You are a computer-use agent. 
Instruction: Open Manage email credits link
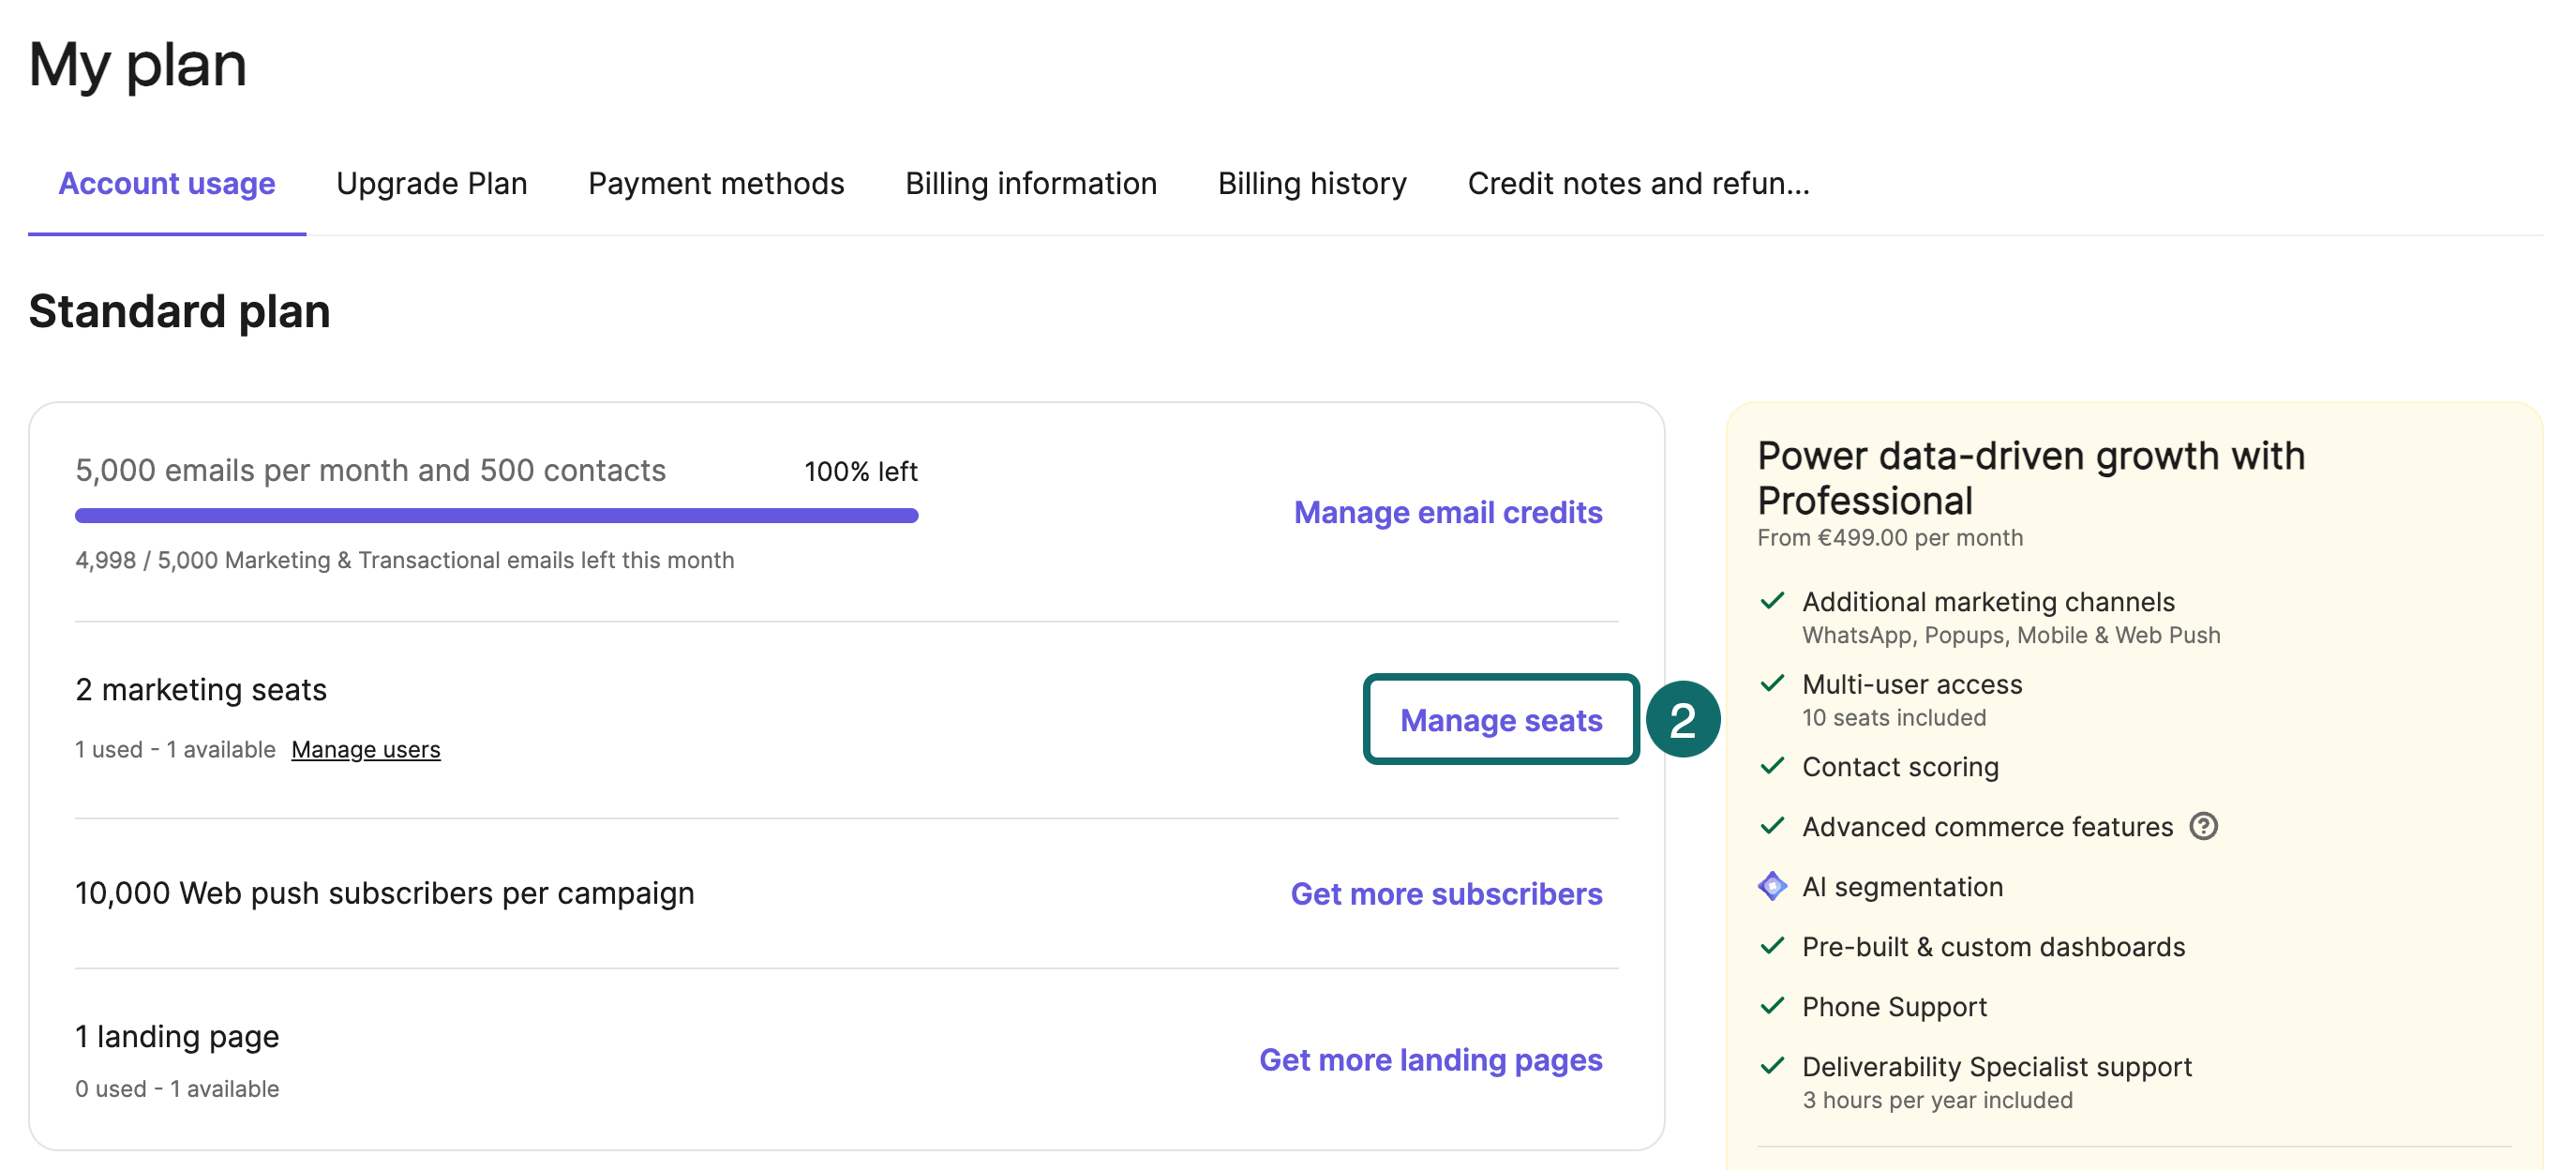point(1447,512)
